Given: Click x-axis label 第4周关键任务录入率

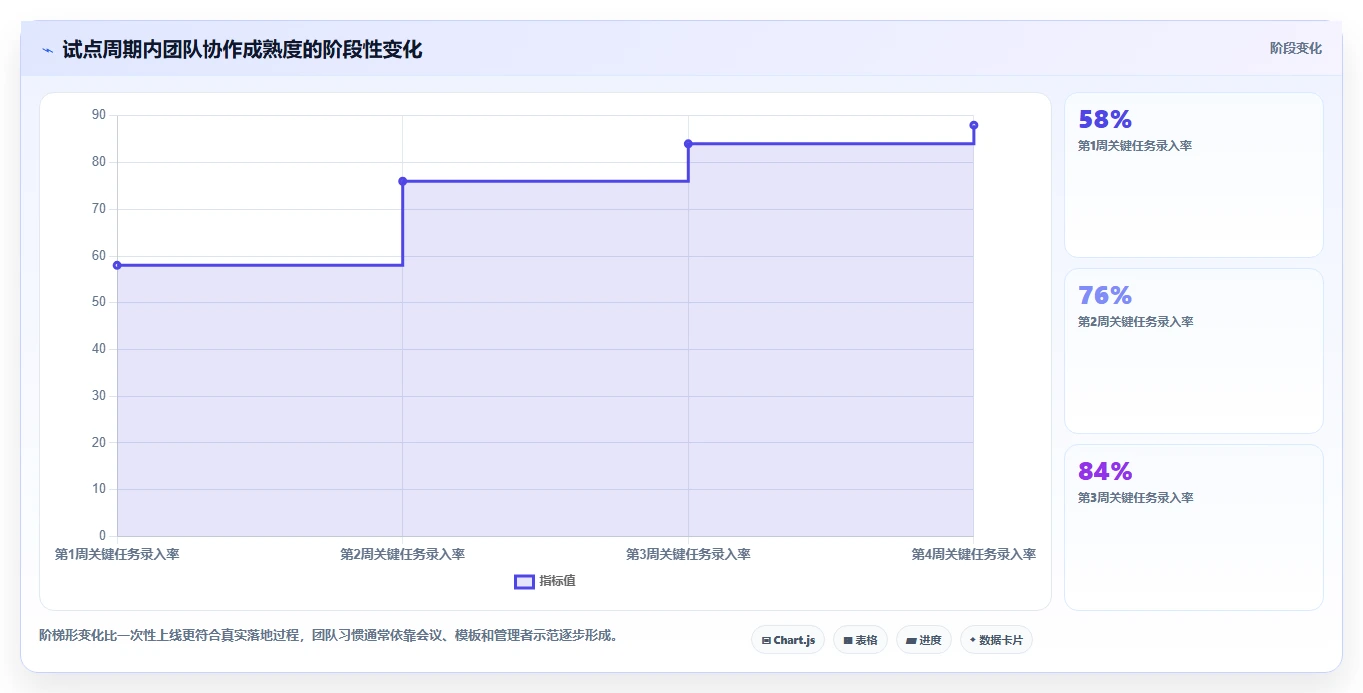Looking at the screenshot, I should 974,554.
